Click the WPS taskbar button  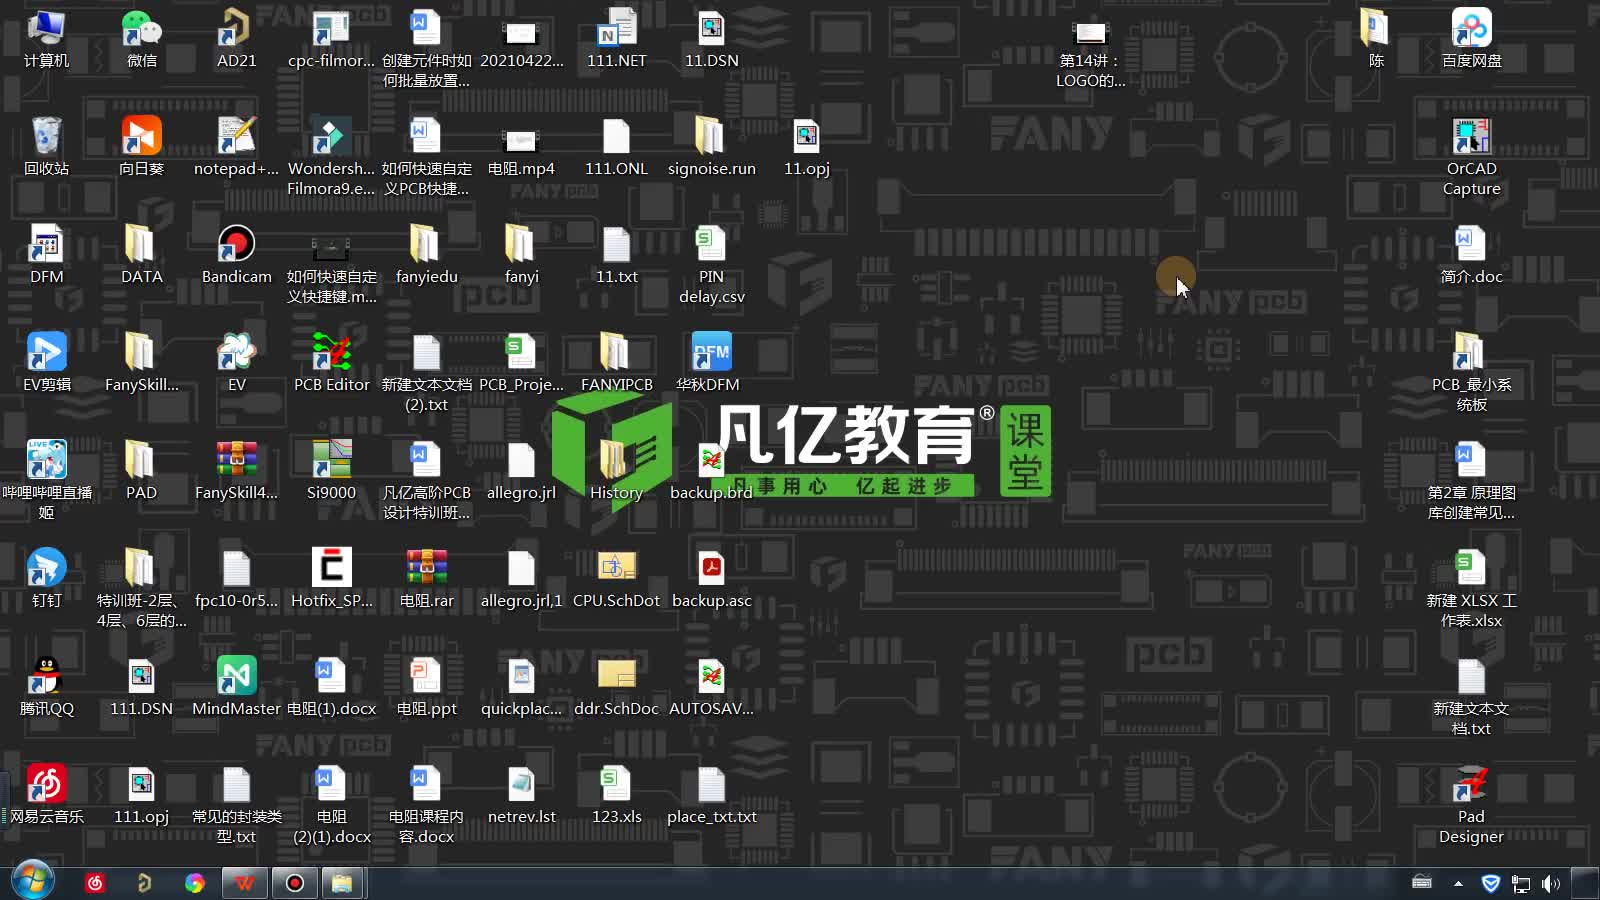[244, 883]
